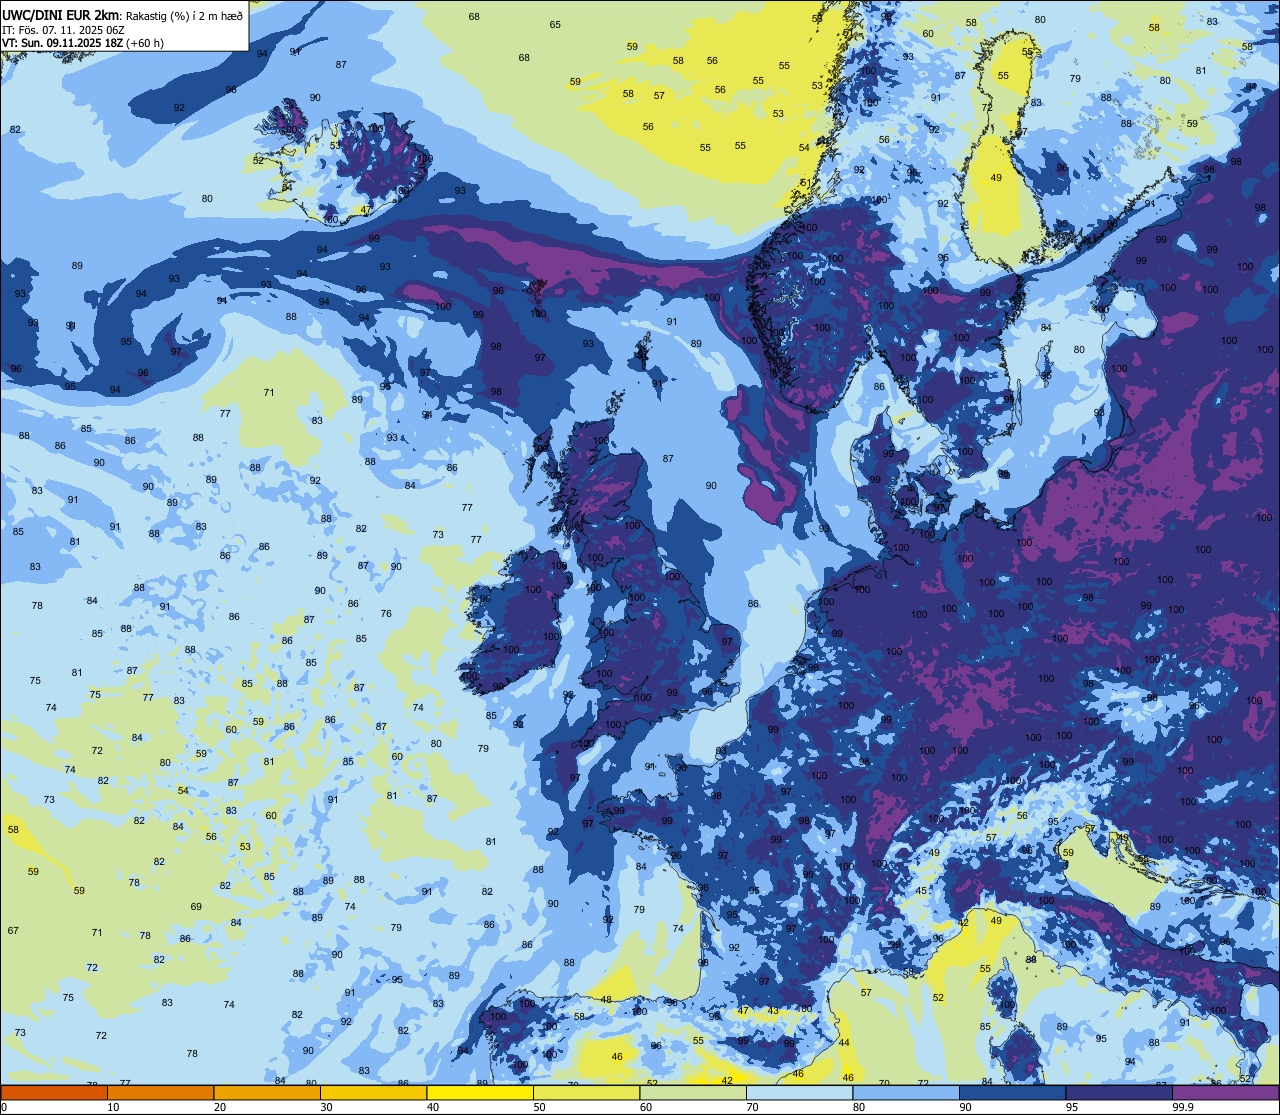Click the '60' label under the legend bar
This screenshot has width=1280, height=1115.
[646, 1107]
